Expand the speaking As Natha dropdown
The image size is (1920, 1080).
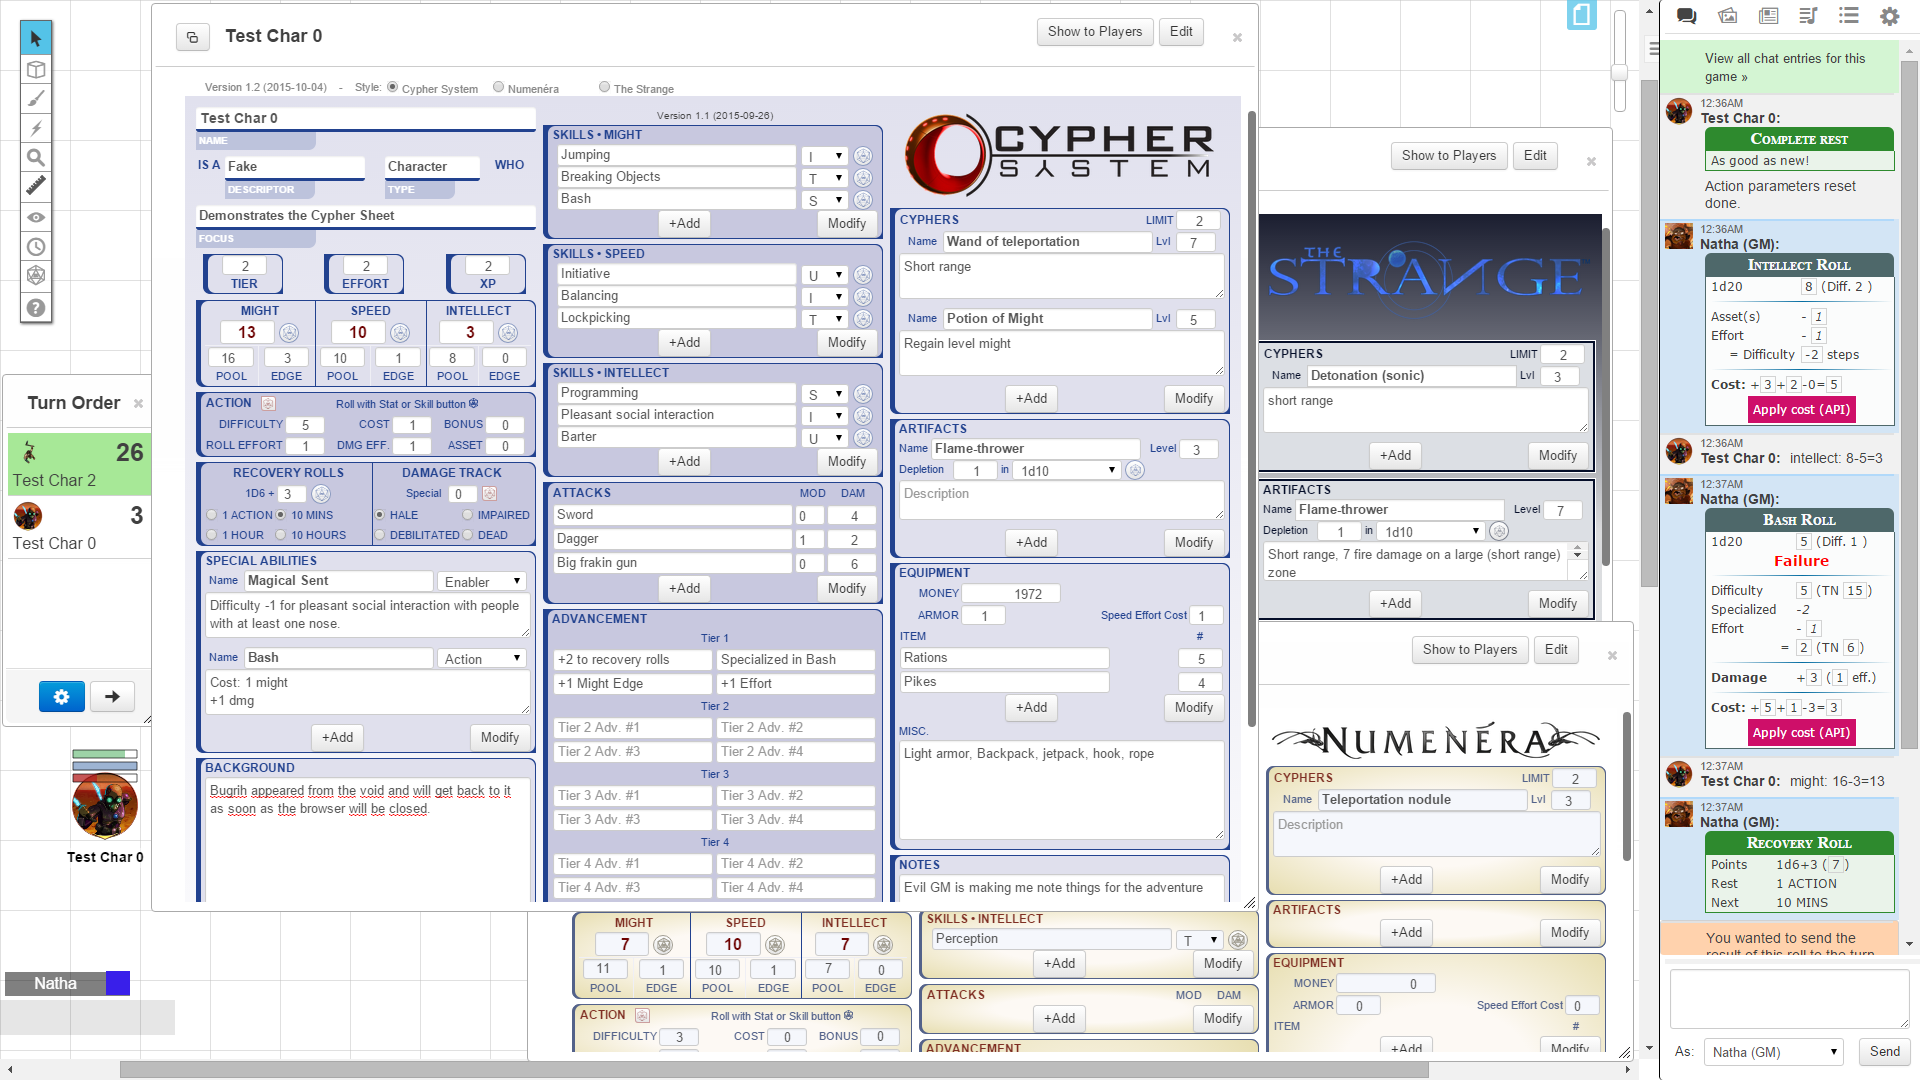point(1772,1052)
